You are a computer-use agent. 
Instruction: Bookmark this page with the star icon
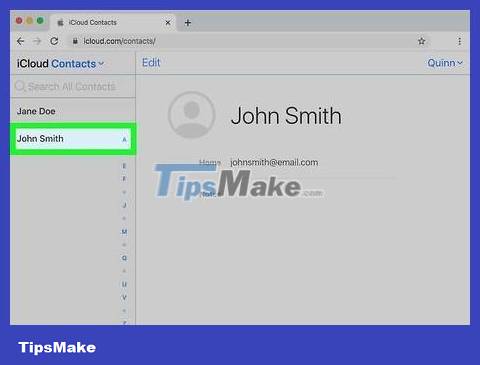[x=422, y=41]
